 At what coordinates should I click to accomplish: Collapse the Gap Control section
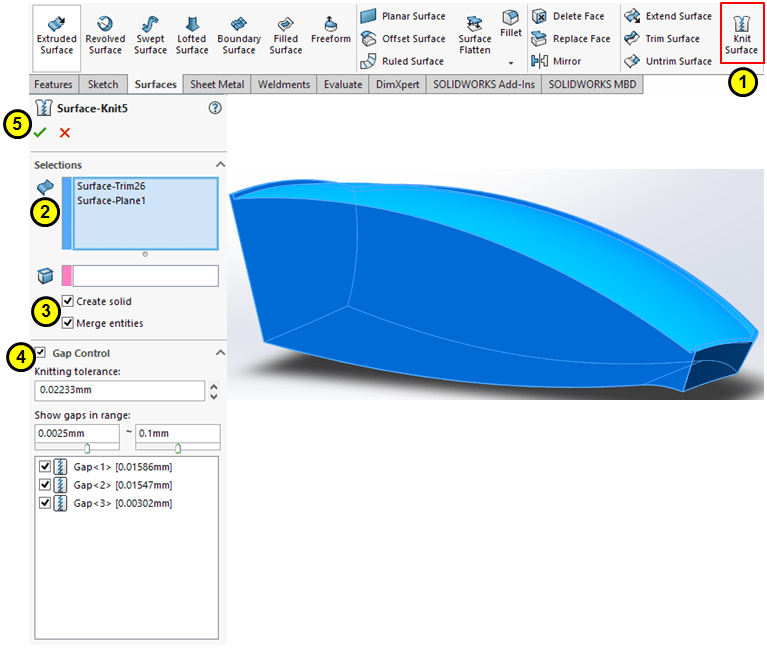coord(220,353)
